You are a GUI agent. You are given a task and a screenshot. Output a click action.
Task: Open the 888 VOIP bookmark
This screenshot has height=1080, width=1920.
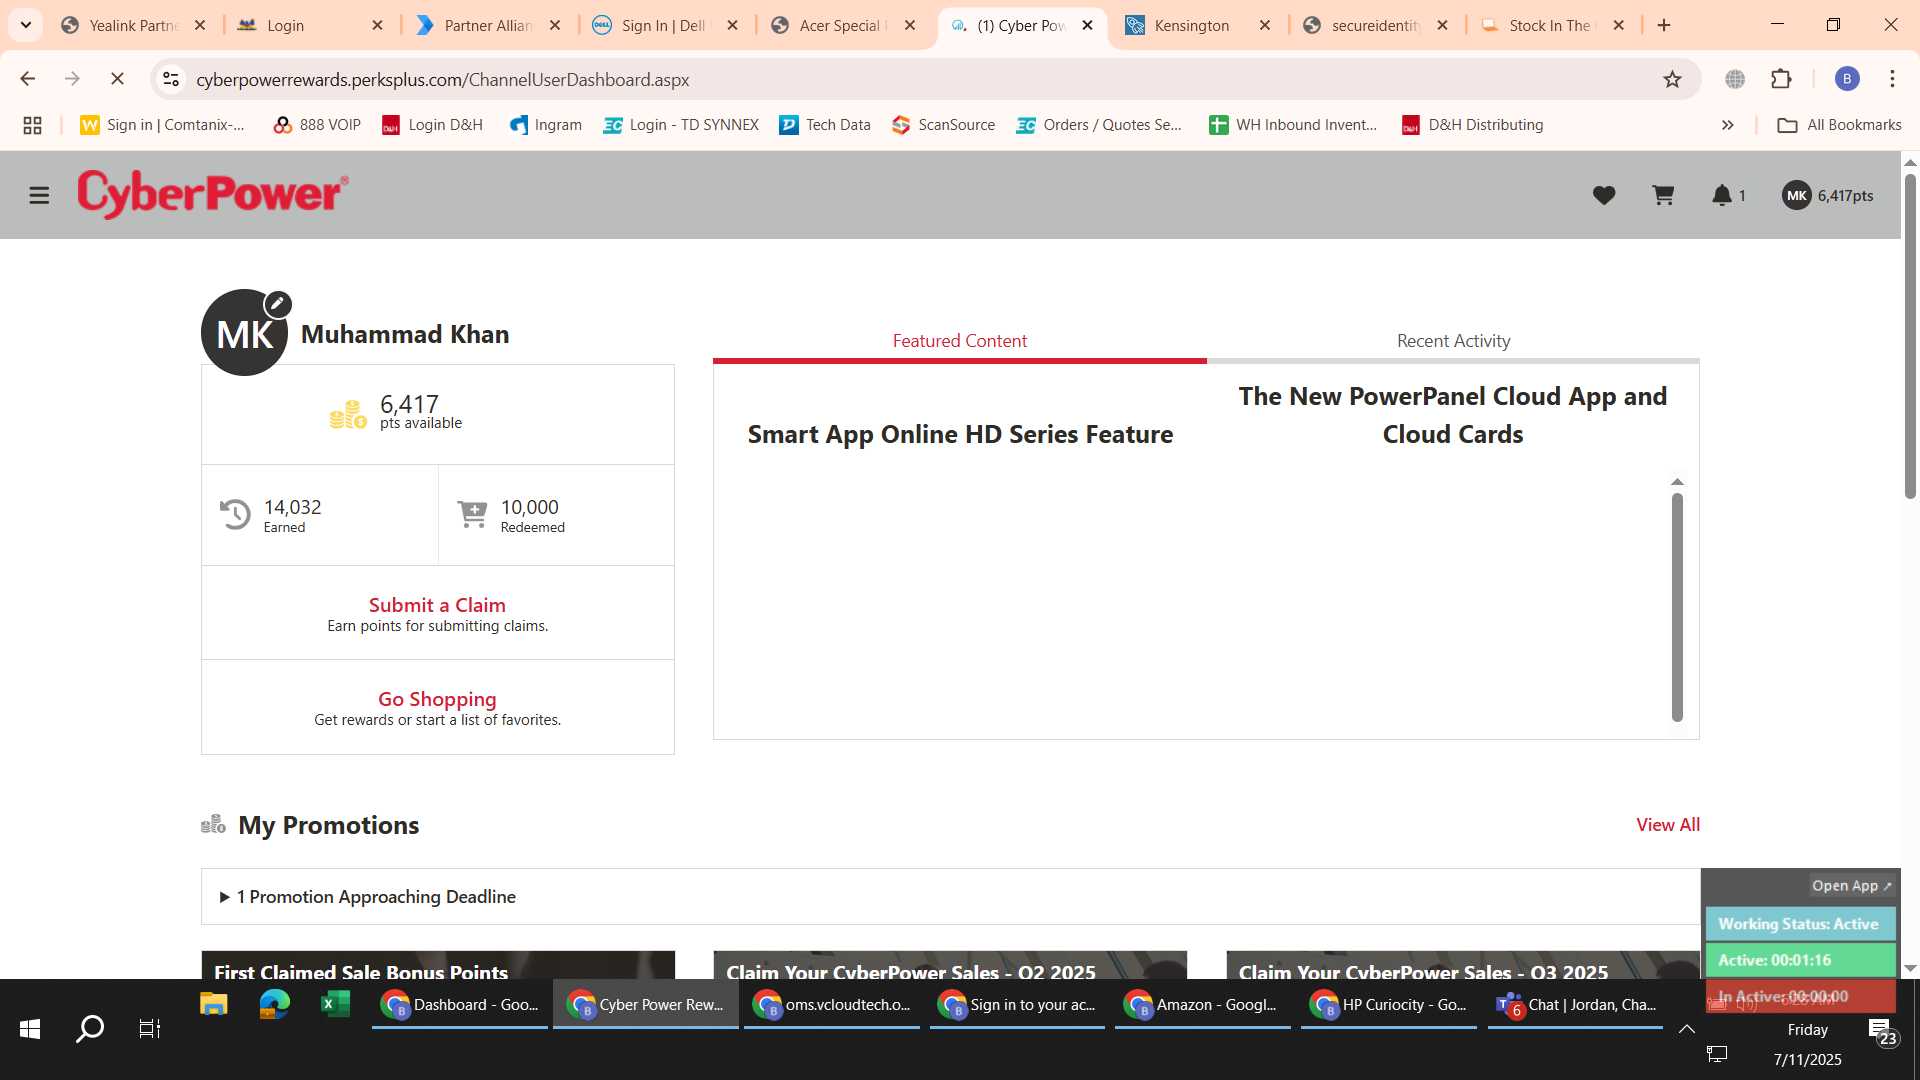[x=317, y=125]
